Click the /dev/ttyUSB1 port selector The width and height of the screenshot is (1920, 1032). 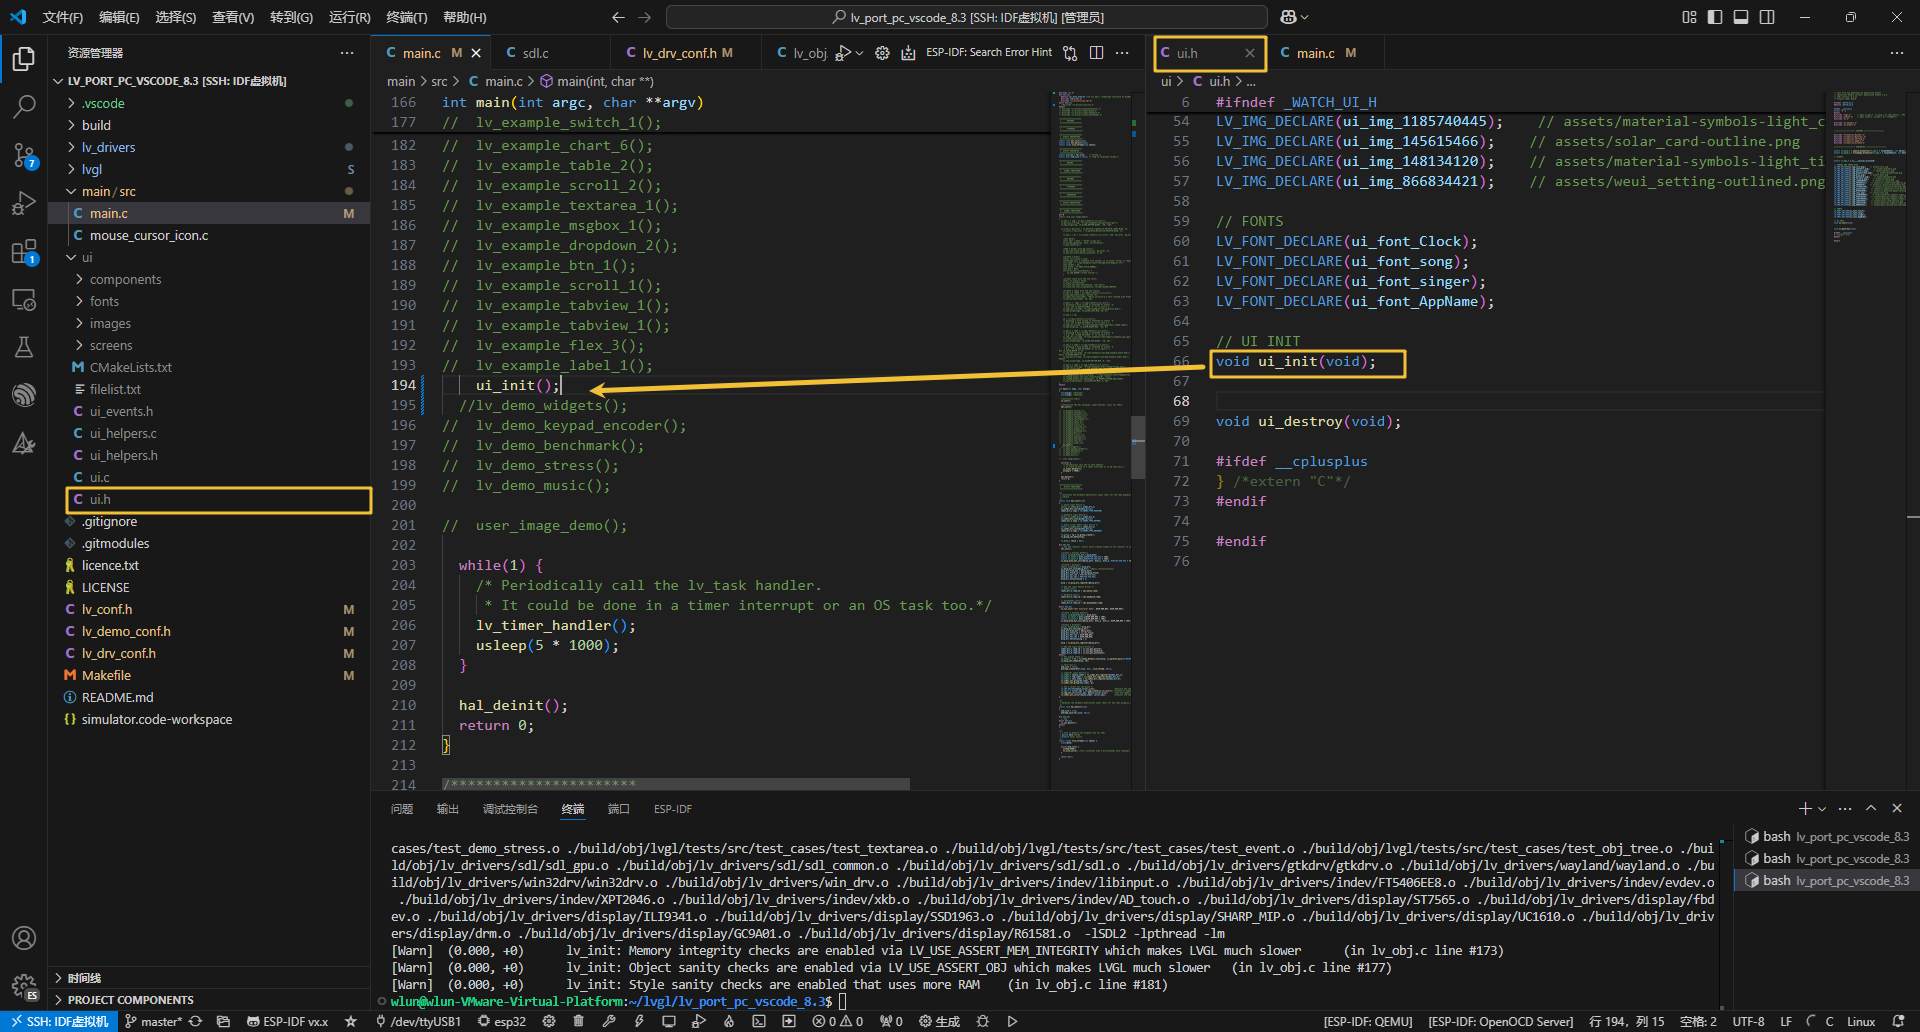pyautogui.click(x=418, y=1021)
